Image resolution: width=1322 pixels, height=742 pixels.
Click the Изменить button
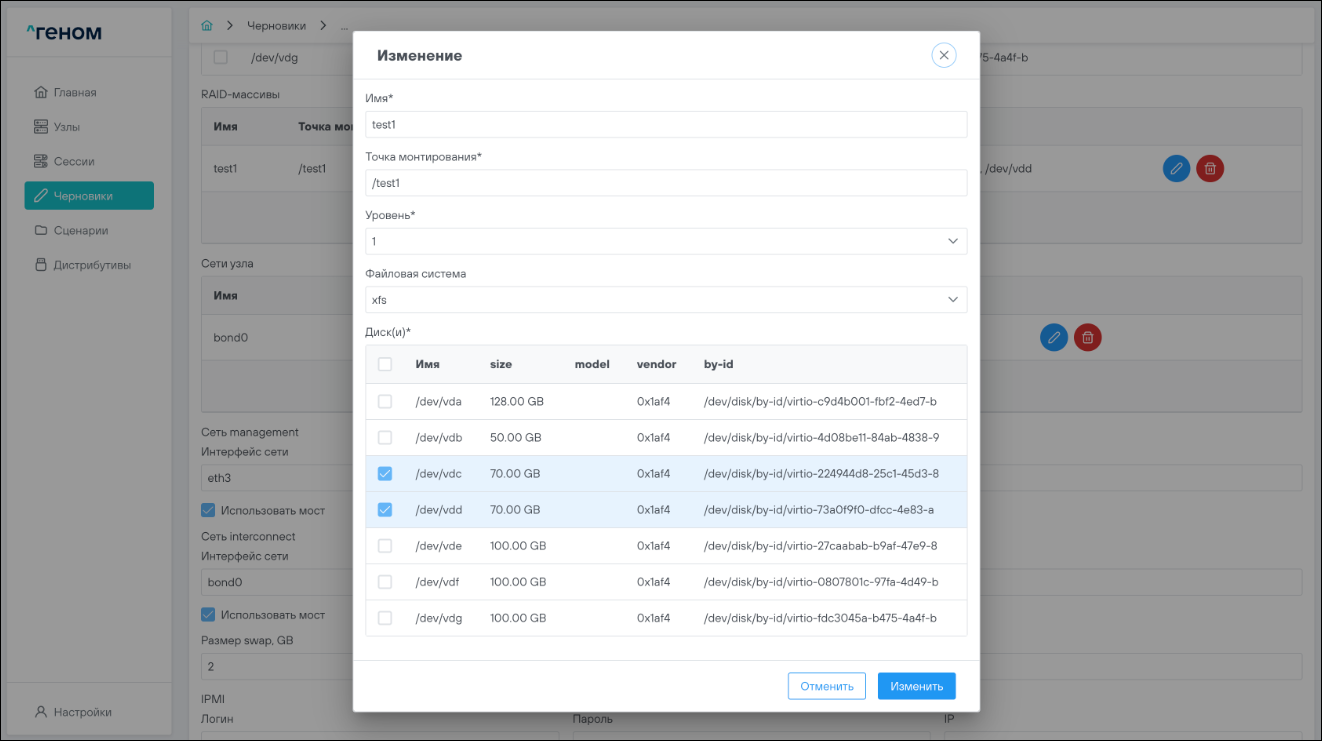916,686
